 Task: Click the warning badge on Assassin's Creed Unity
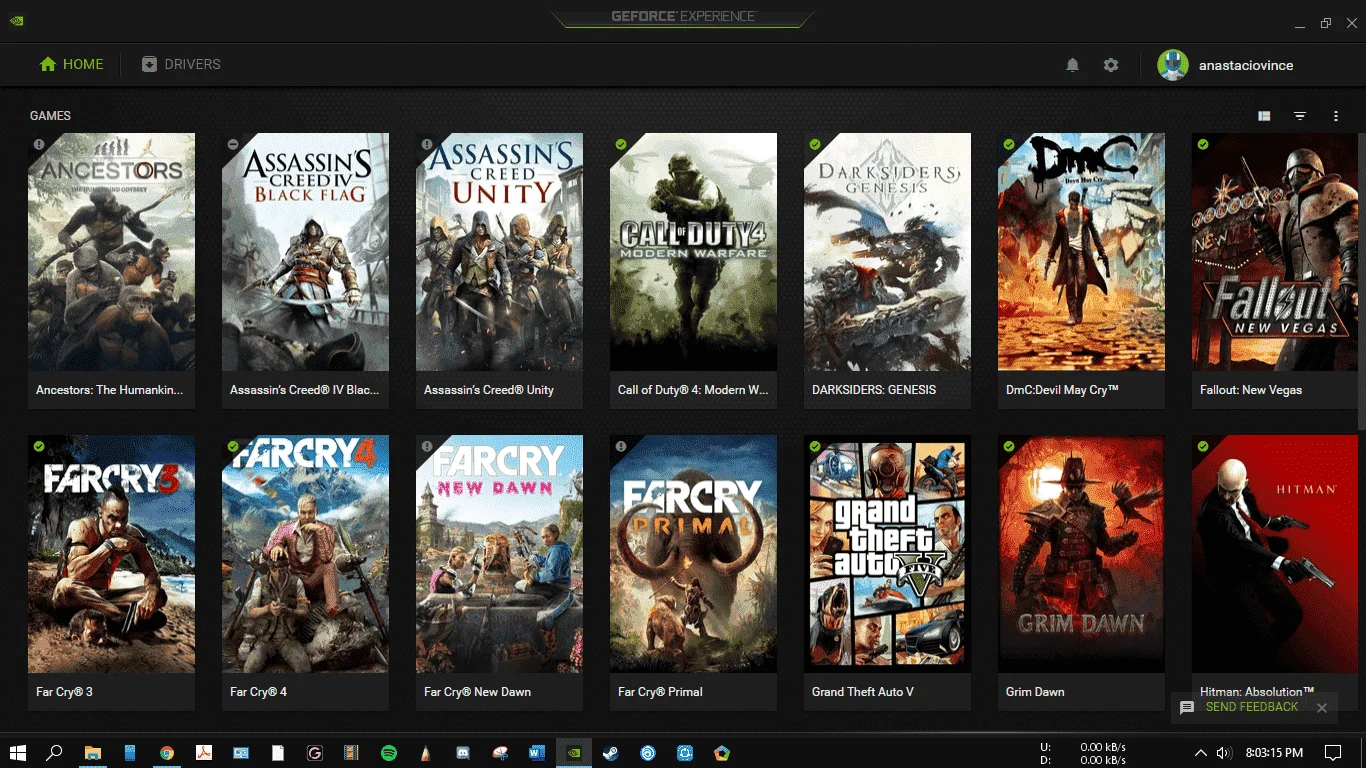click(x=427, y=144)
